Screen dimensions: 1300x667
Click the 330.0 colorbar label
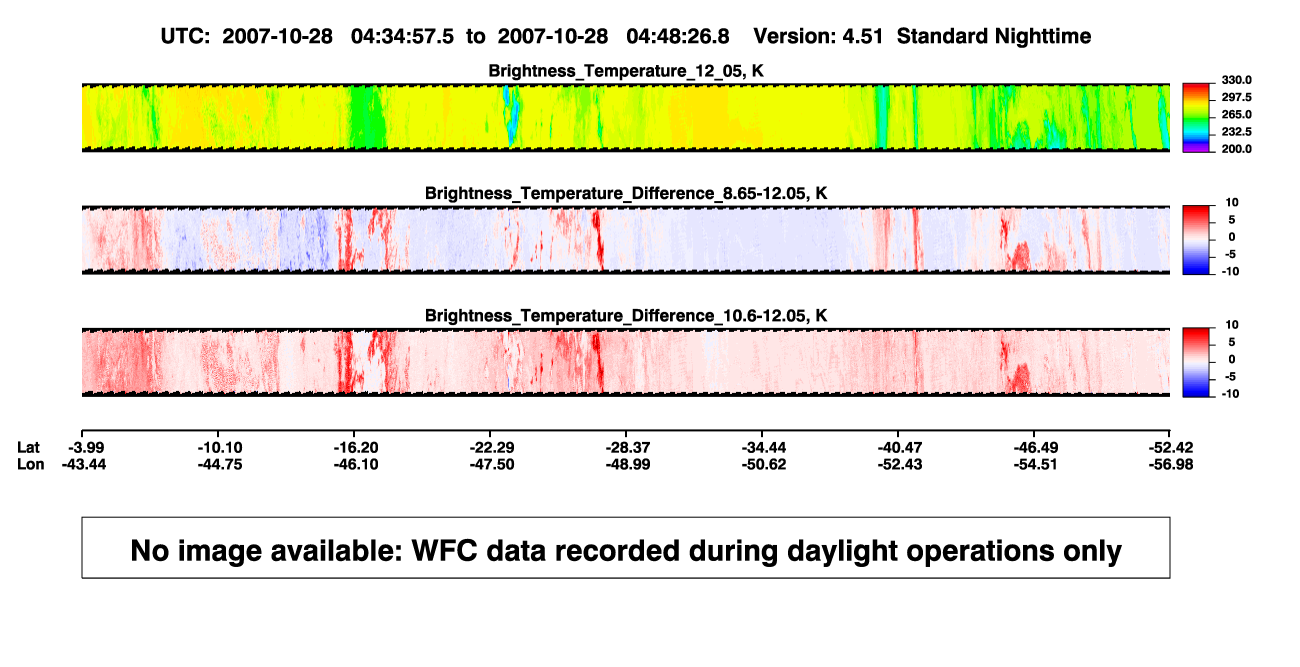[1236, 80]
